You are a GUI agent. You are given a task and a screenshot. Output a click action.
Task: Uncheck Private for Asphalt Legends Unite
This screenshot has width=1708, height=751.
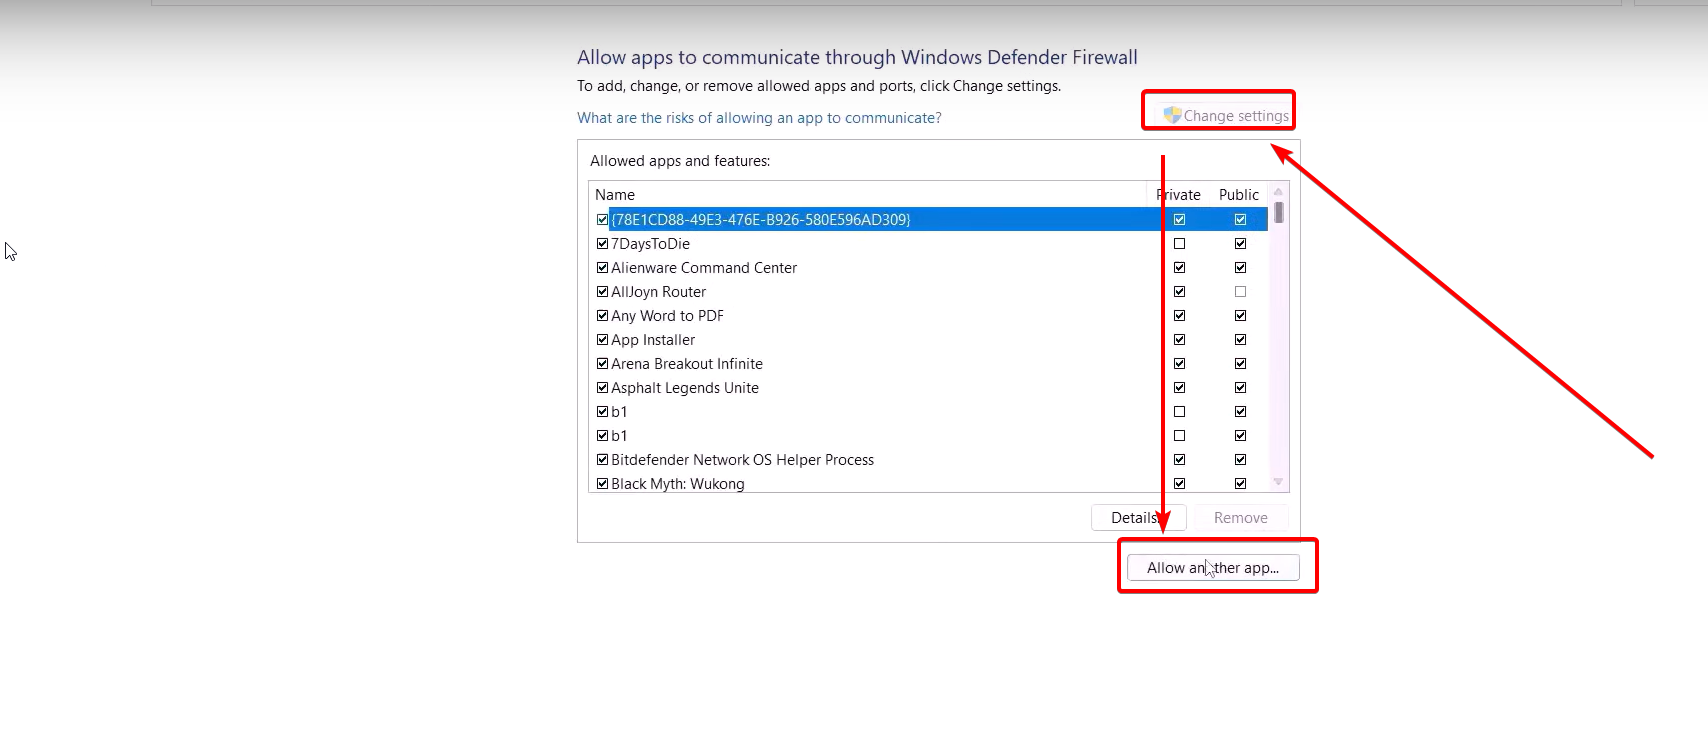[x=1179, y=388]
